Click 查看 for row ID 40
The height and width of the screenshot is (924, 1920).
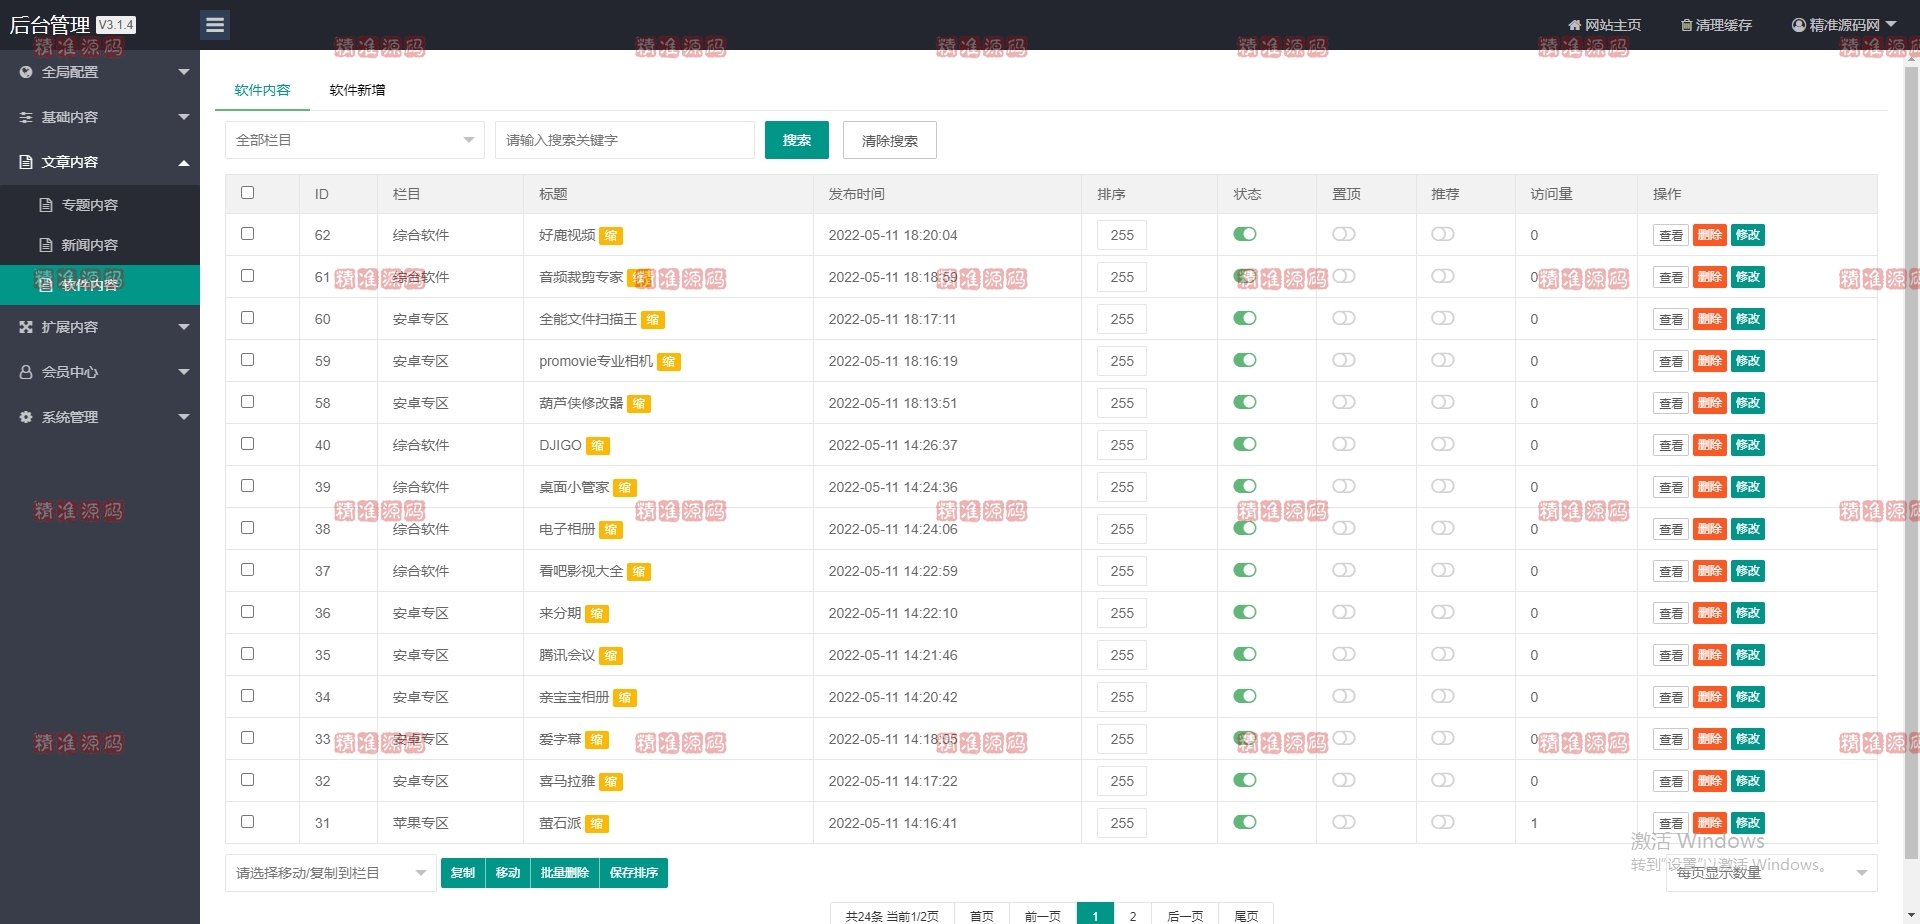1671,445
